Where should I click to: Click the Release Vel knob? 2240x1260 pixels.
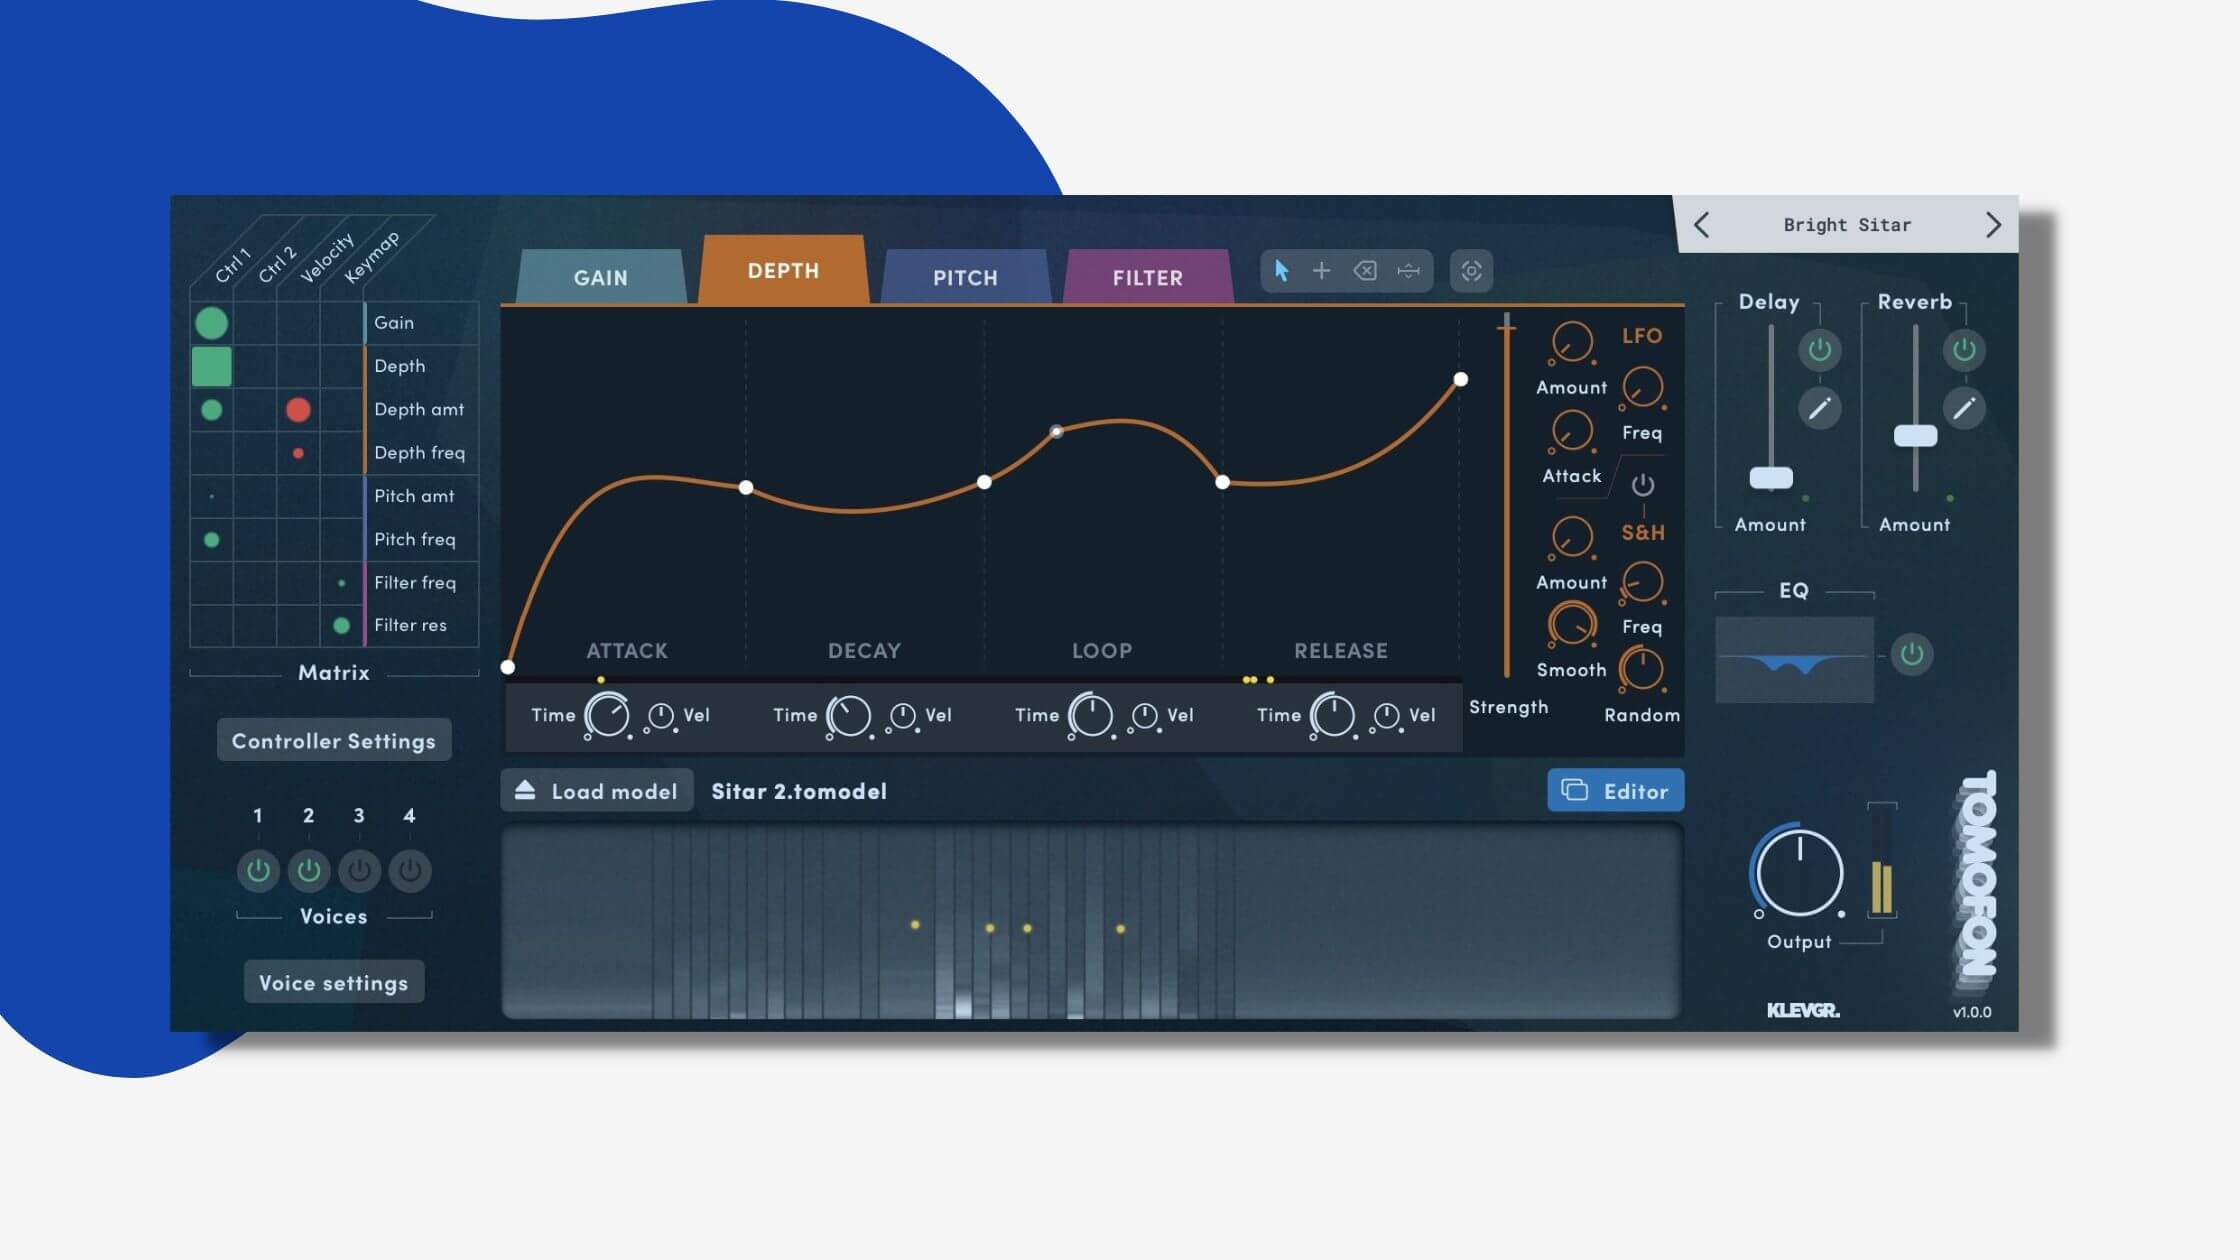click(x=1386, y=716)
